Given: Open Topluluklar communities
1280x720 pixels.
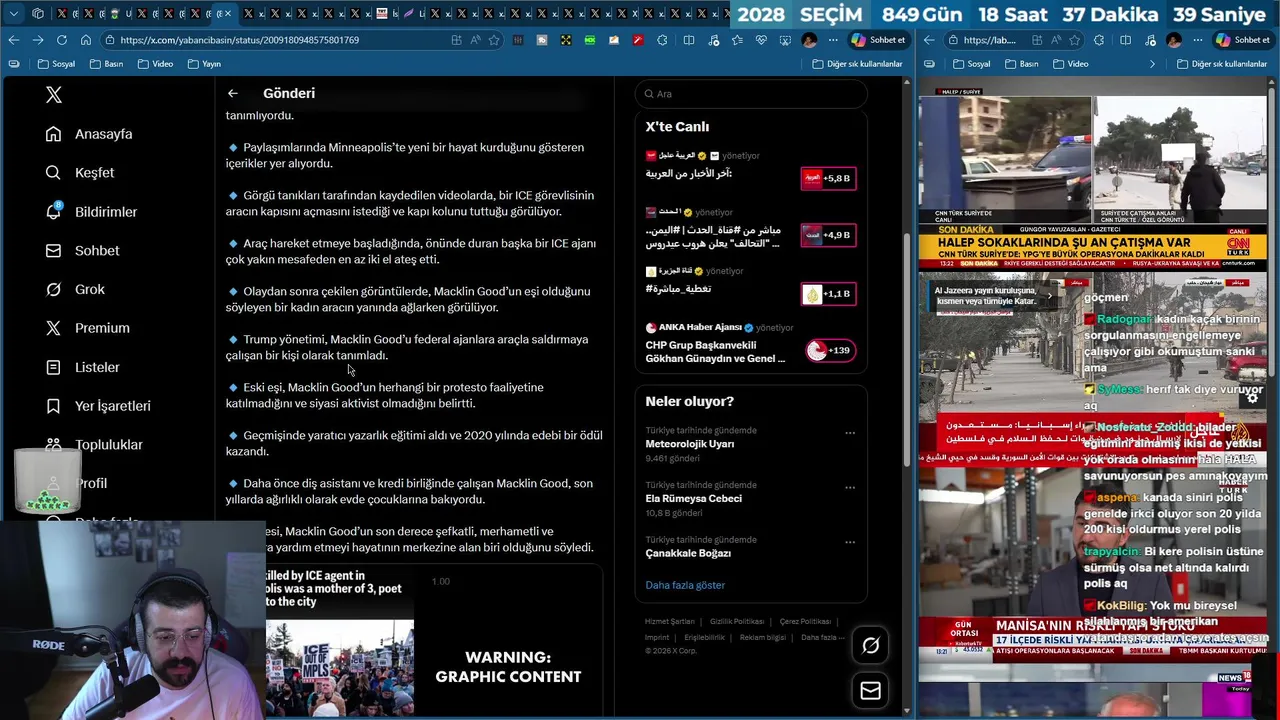Looking at the screenshot, I should tap(94, 445).
